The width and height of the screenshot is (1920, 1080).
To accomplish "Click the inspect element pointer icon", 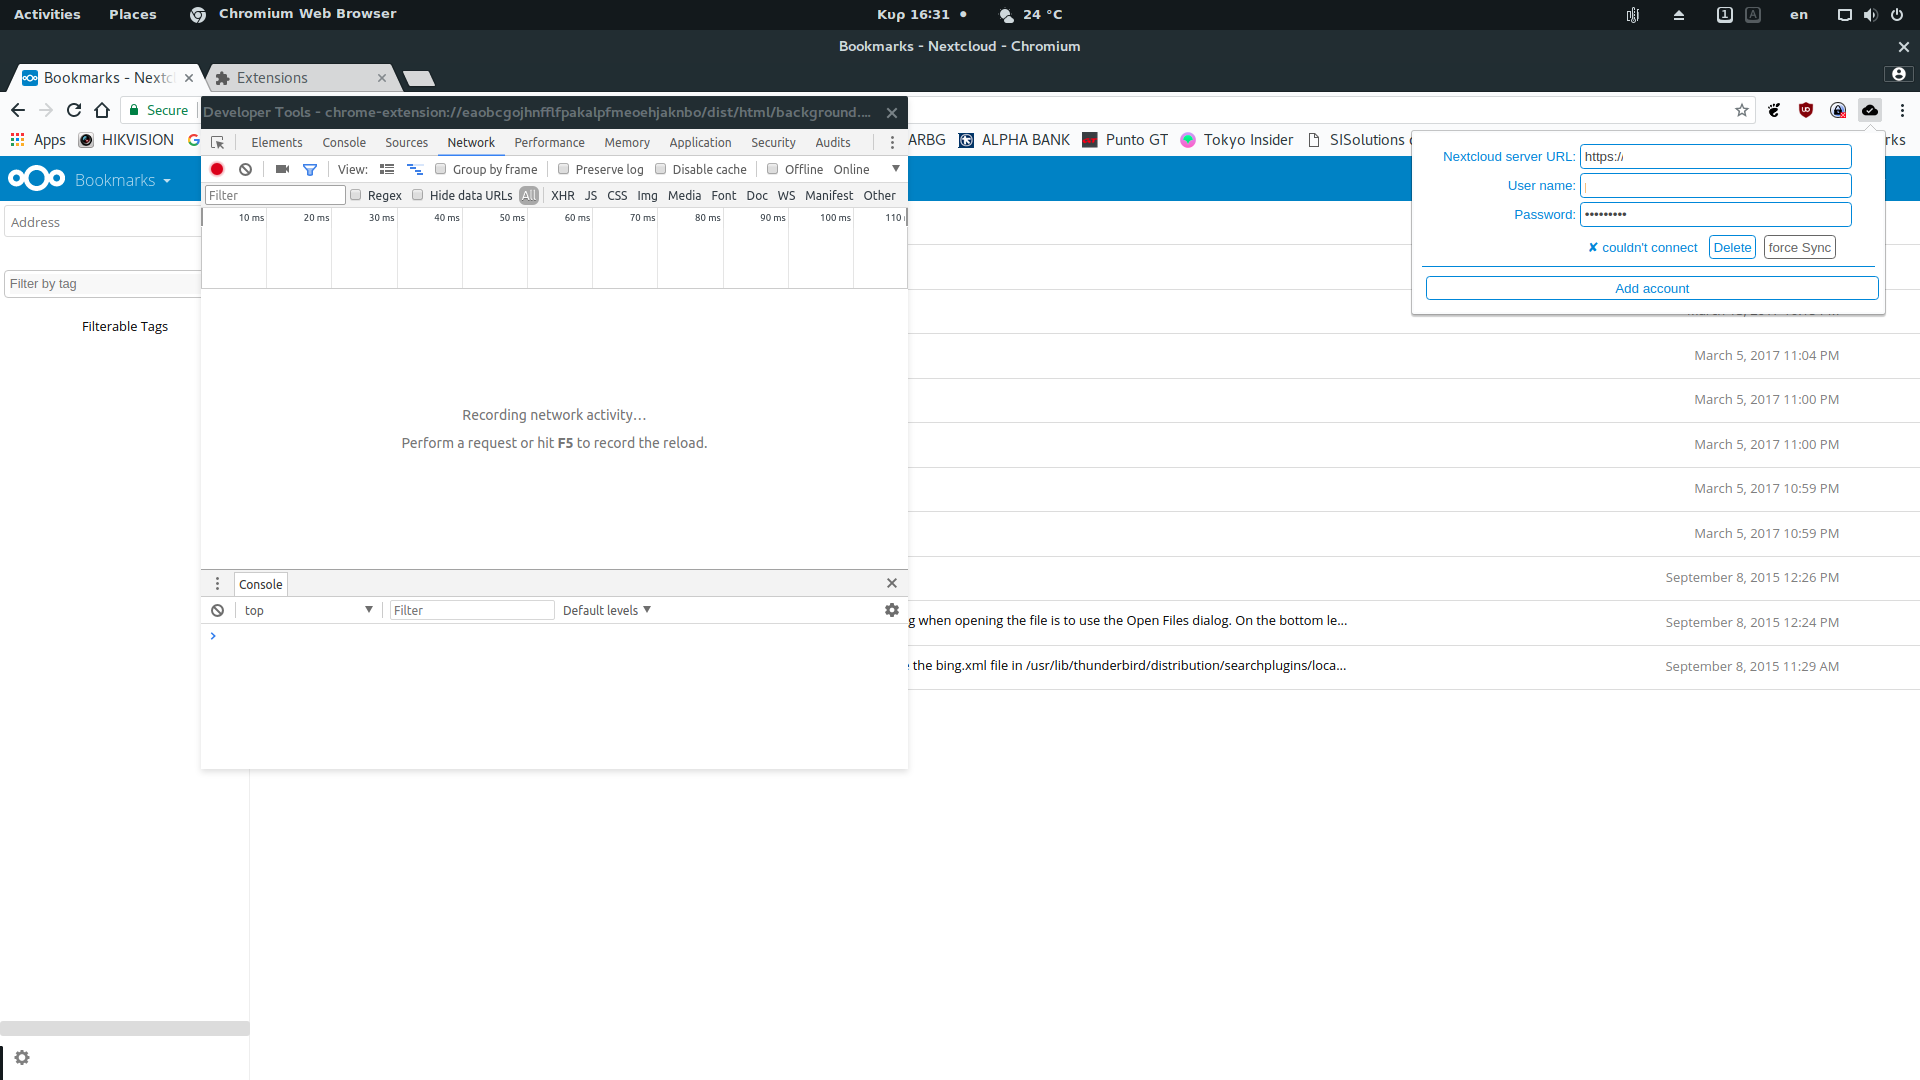I will pyautogui.click(x=218, y=143).
